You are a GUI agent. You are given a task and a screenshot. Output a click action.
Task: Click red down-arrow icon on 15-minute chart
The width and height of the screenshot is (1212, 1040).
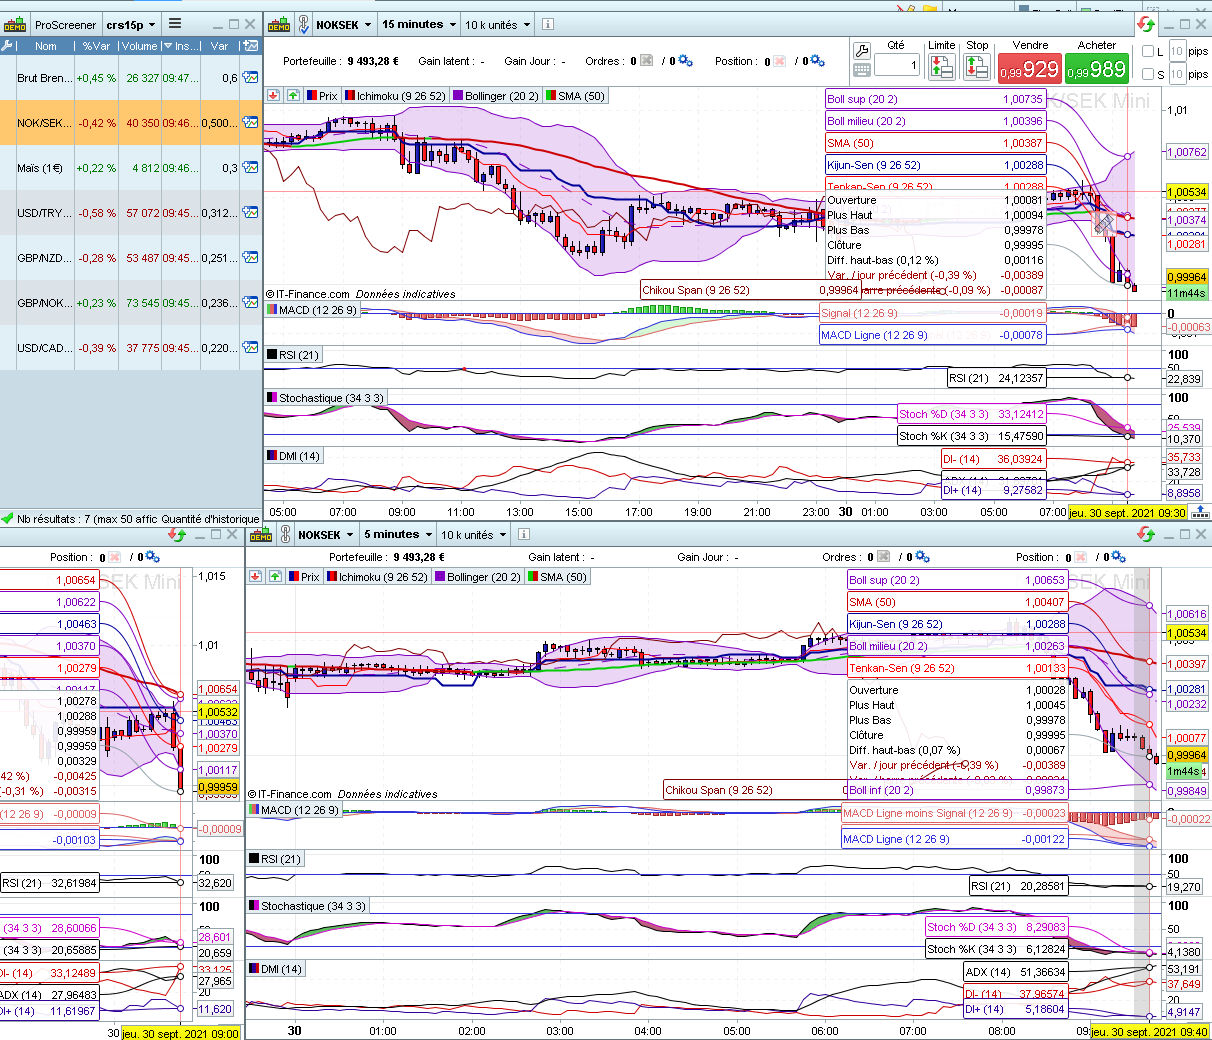[x=273, y=96]
